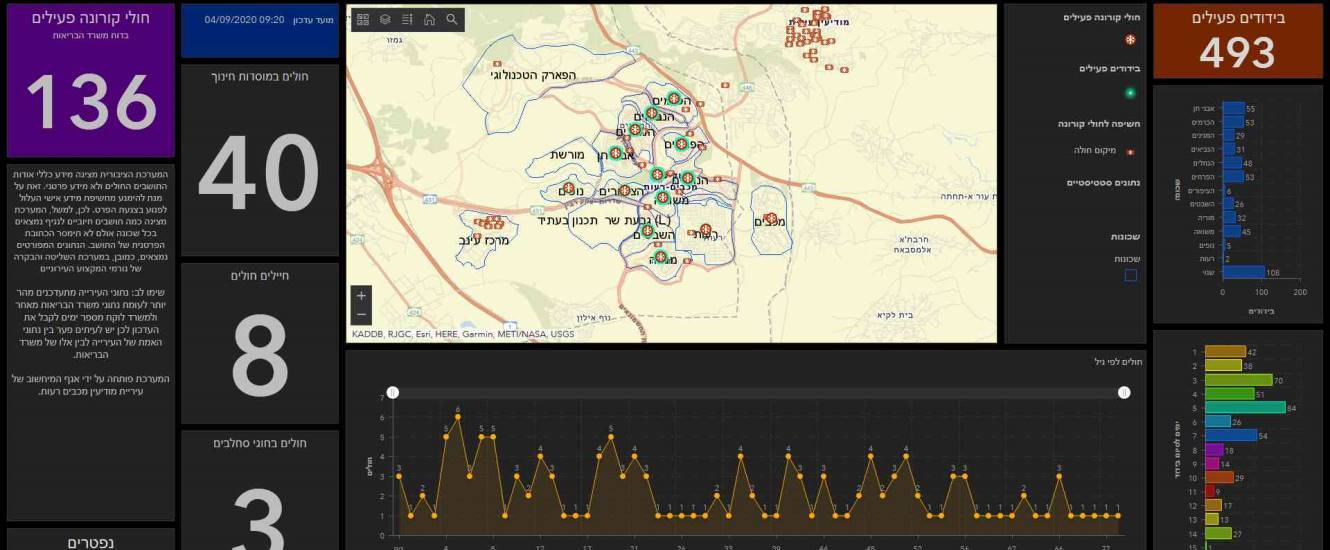Click the מכבים neighborhood patient marker on map
This screenshot has height=550, width=1330.
click(770, 218)
